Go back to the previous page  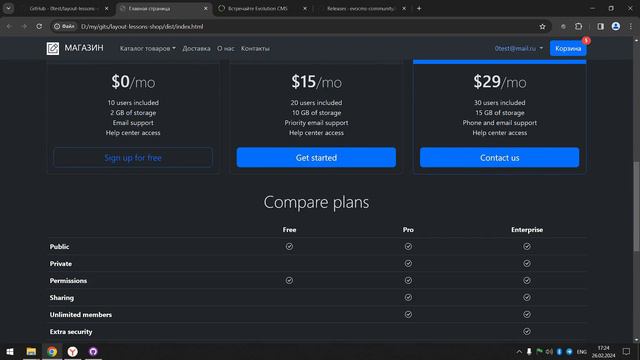9,27
